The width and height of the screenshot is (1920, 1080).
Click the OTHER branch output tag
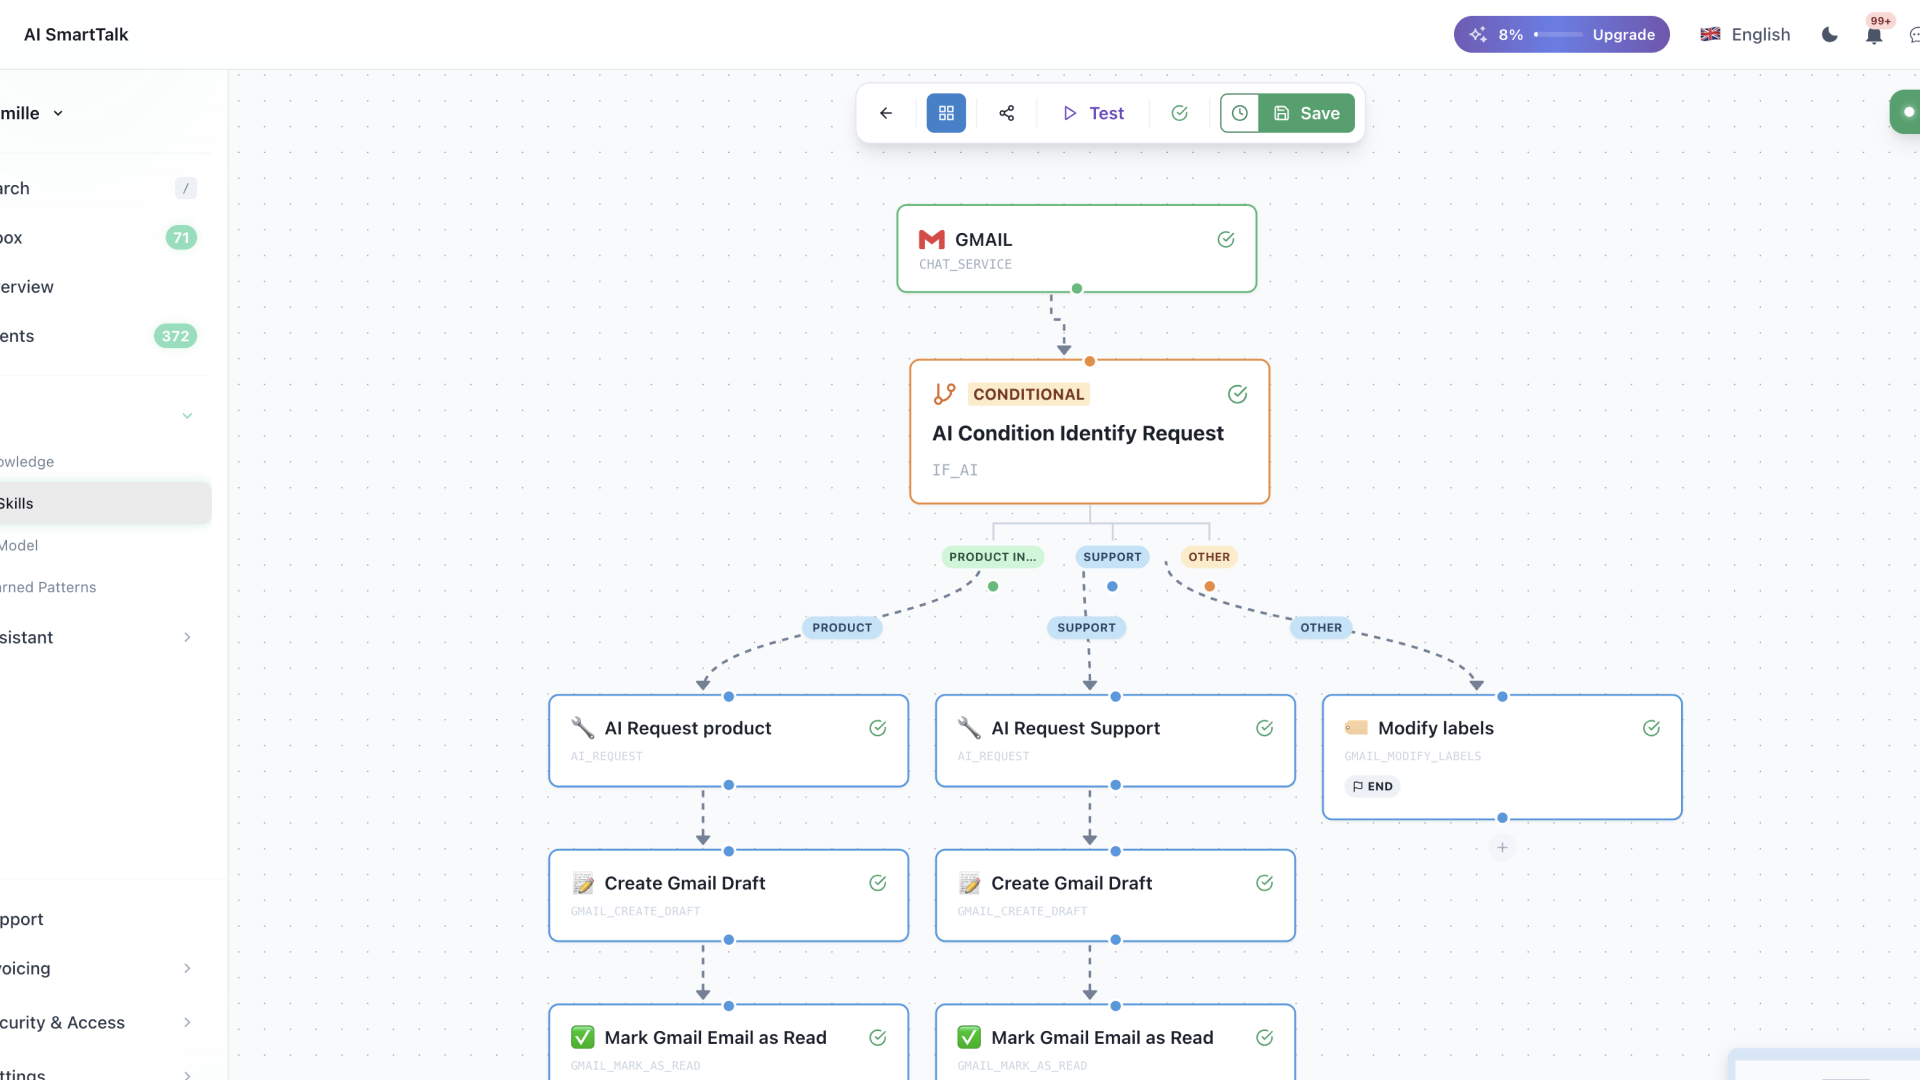point(1209,557)
